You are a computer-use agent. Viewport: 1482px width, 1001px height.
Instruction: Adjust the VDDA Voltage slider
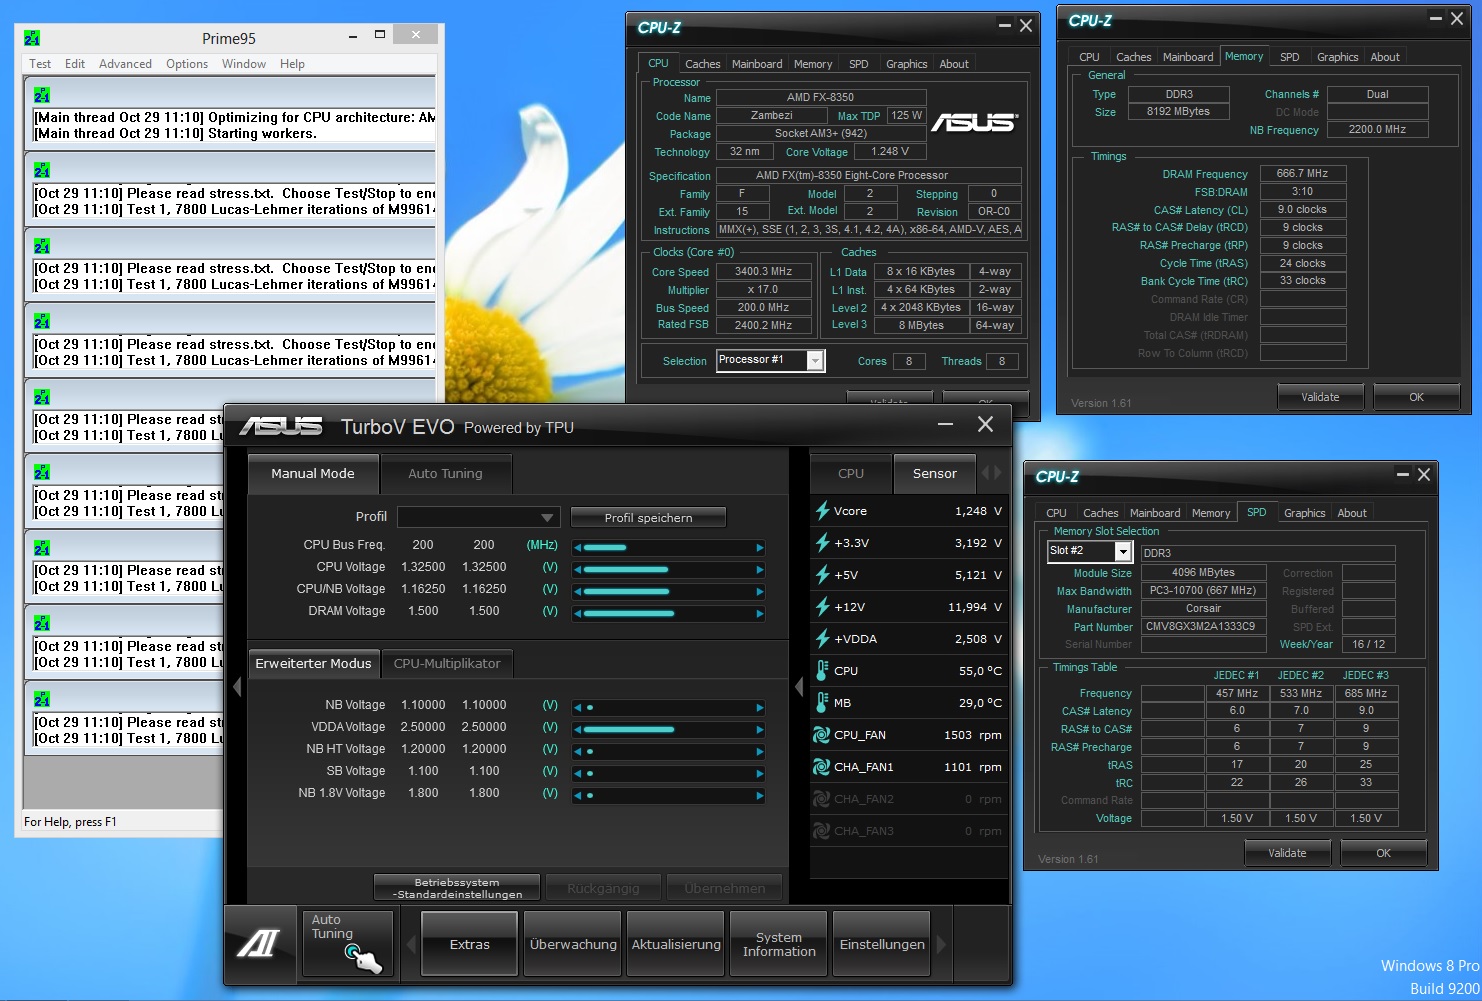[668, 729]
